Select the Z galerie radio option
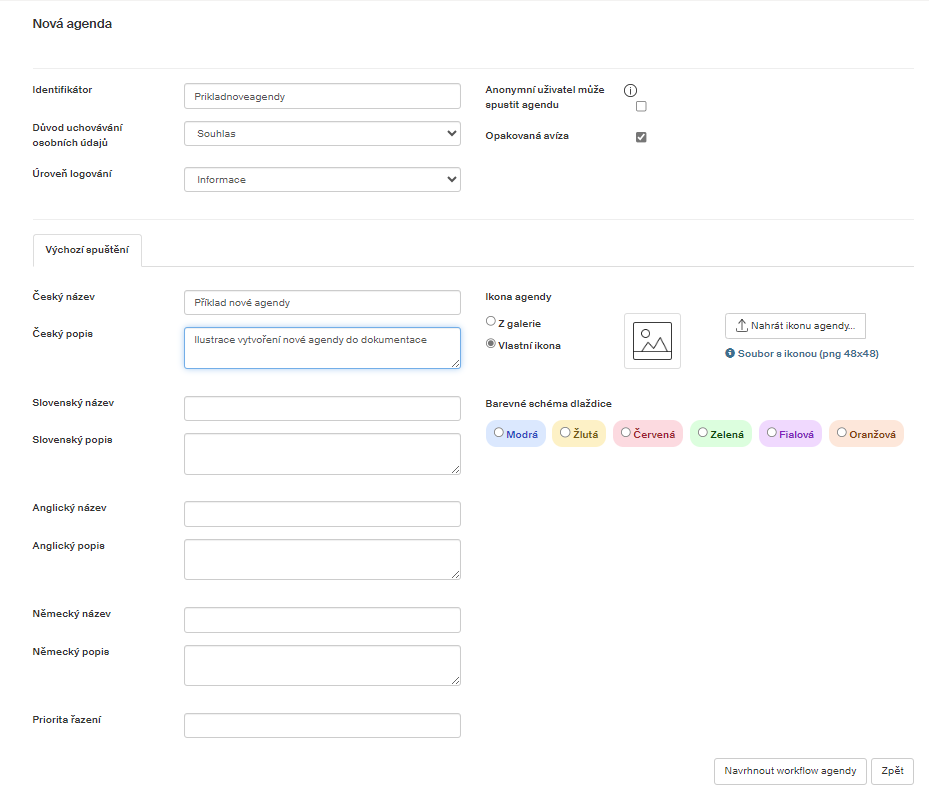Viewport: 929px width, 790px height. pos(491,321)
